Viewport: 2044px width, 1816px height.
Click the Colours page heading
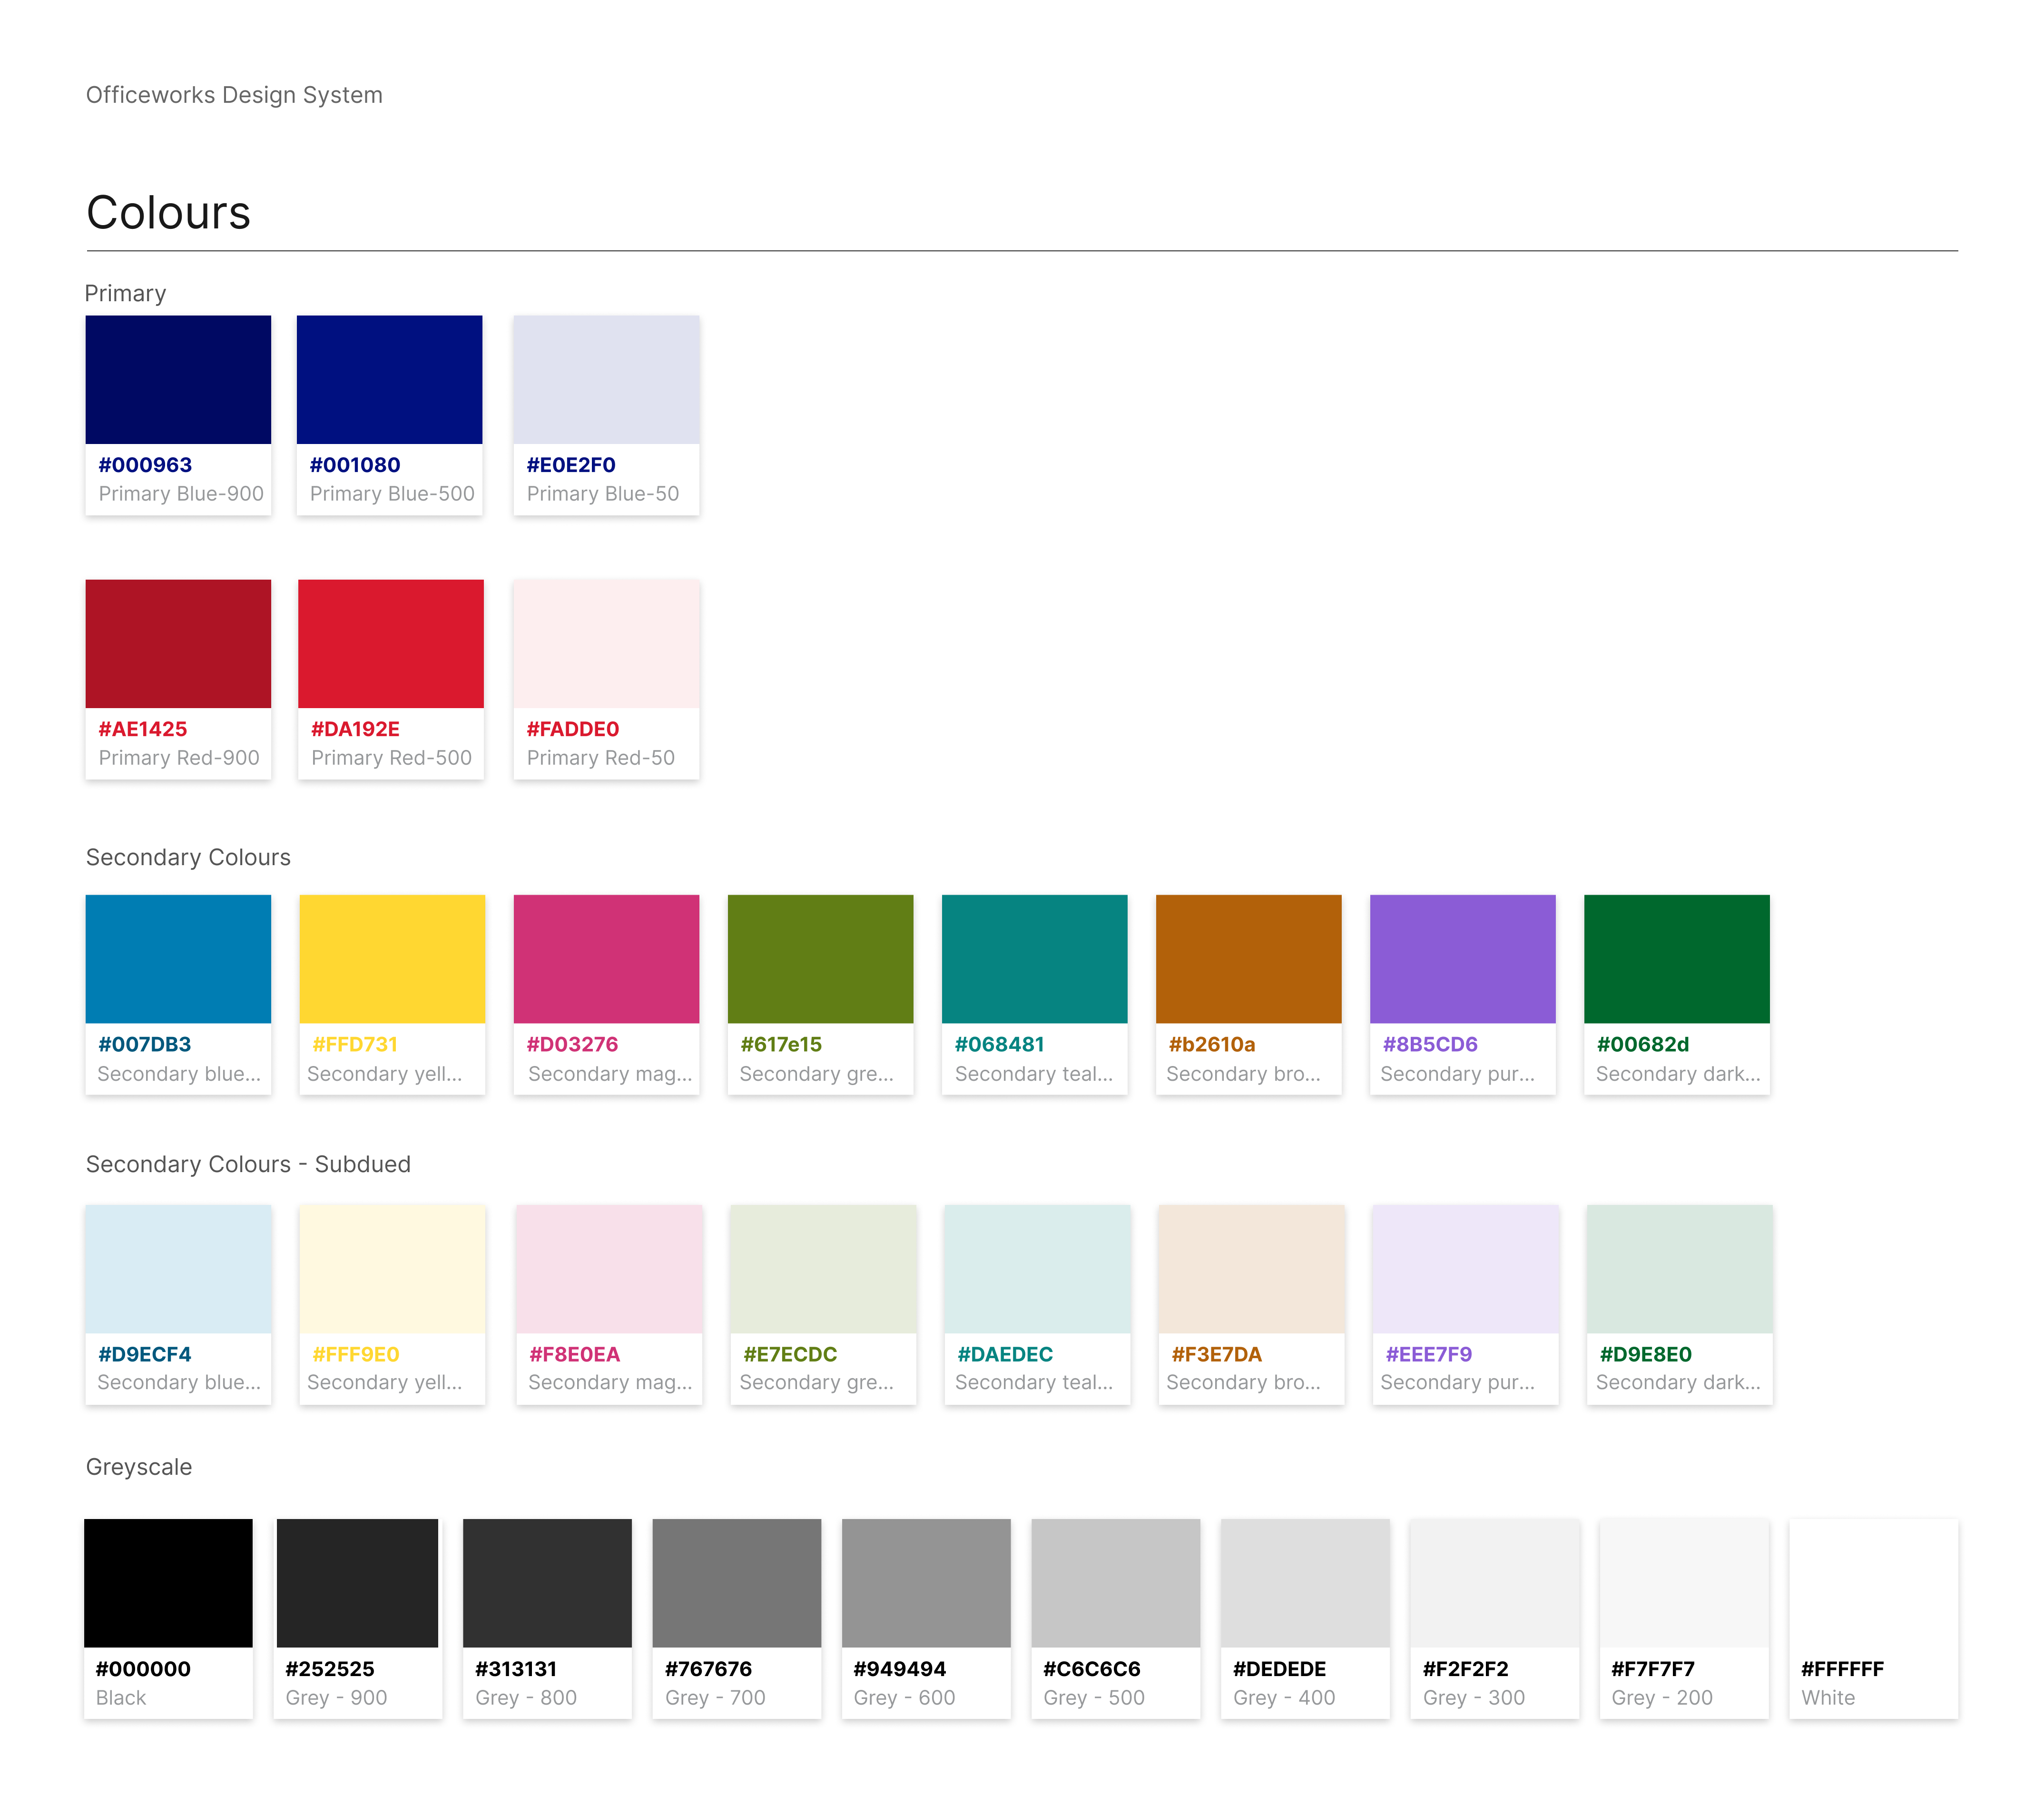coord(167,212)
